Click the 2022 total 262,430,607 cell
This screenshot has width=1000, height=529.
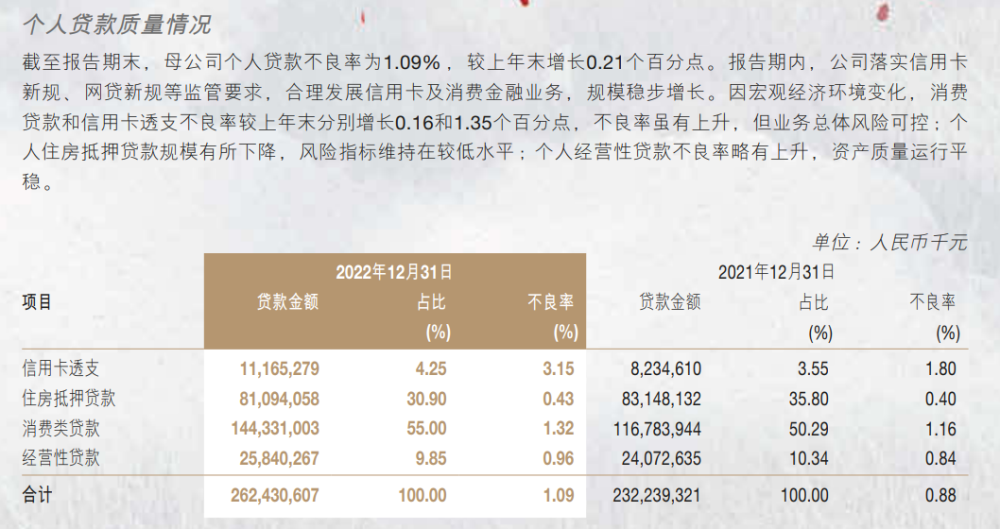coord(275,495)
